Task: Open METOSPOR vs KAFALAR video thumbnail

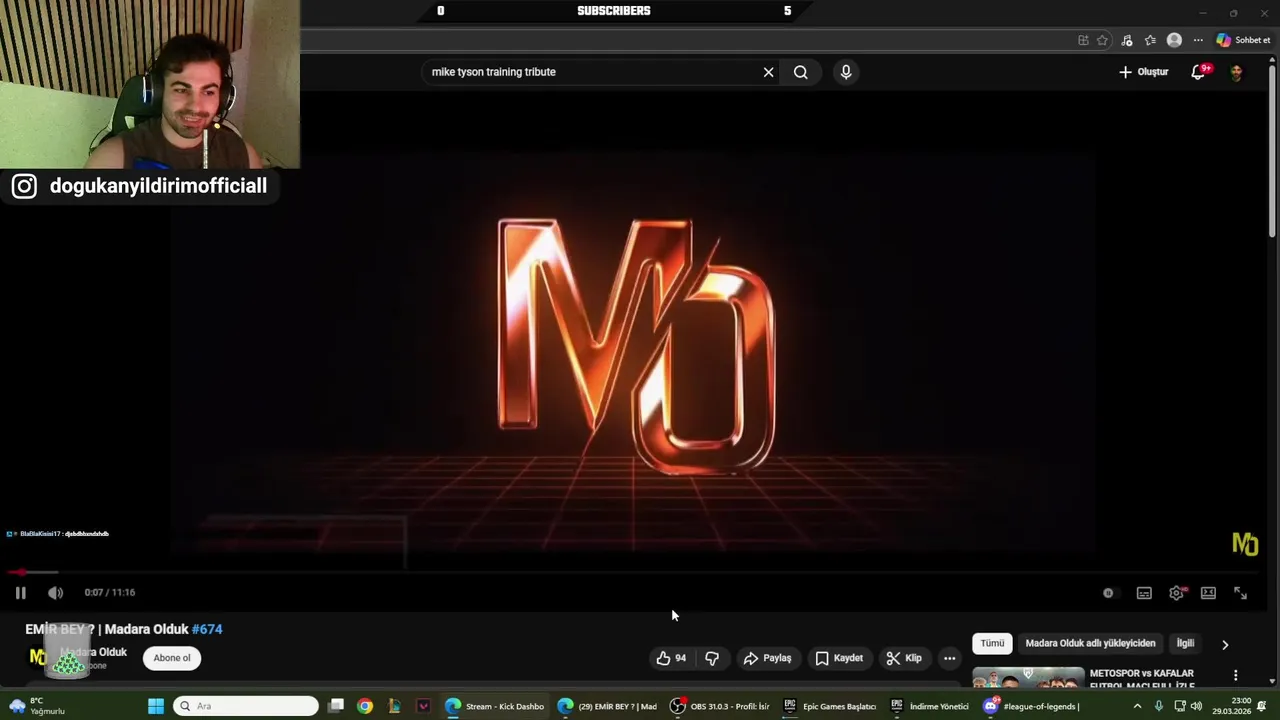Action: pos(1028,678)
